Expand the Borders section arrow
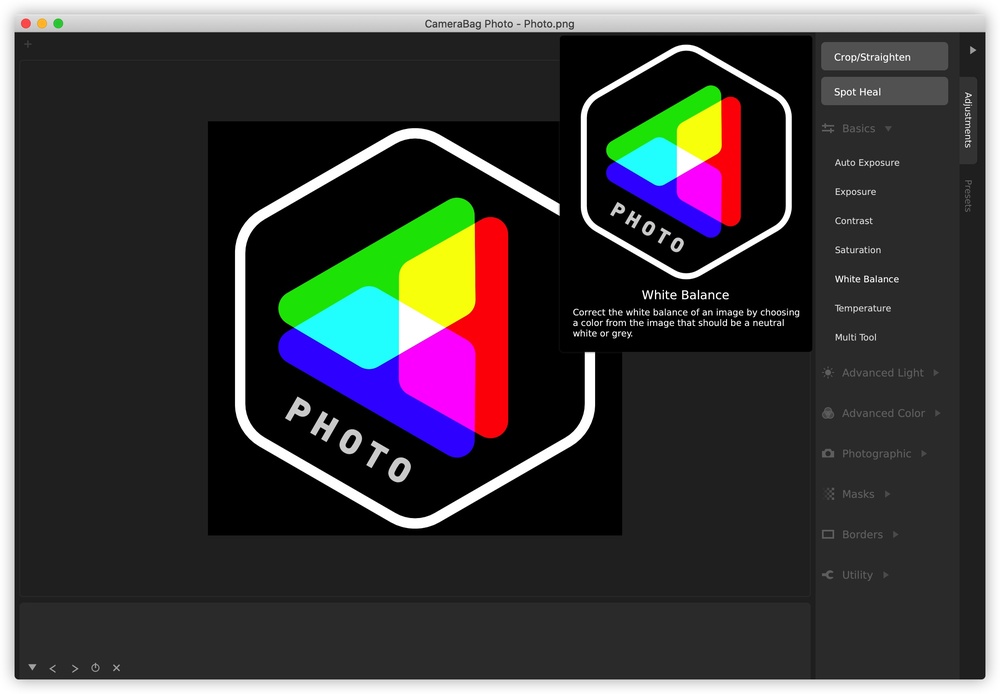The height and width of the screenshot is (694, 1000). pyautogui.click(x=895, y=535)
